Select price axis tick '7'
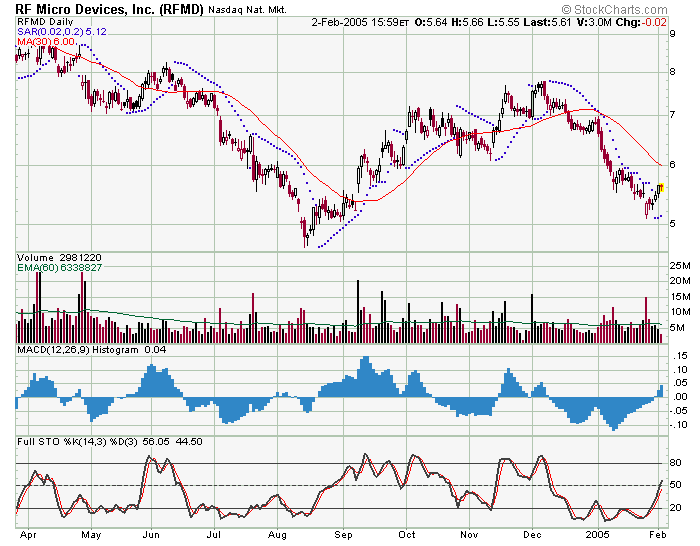This screenshot has width=700, height=546. 673,114
